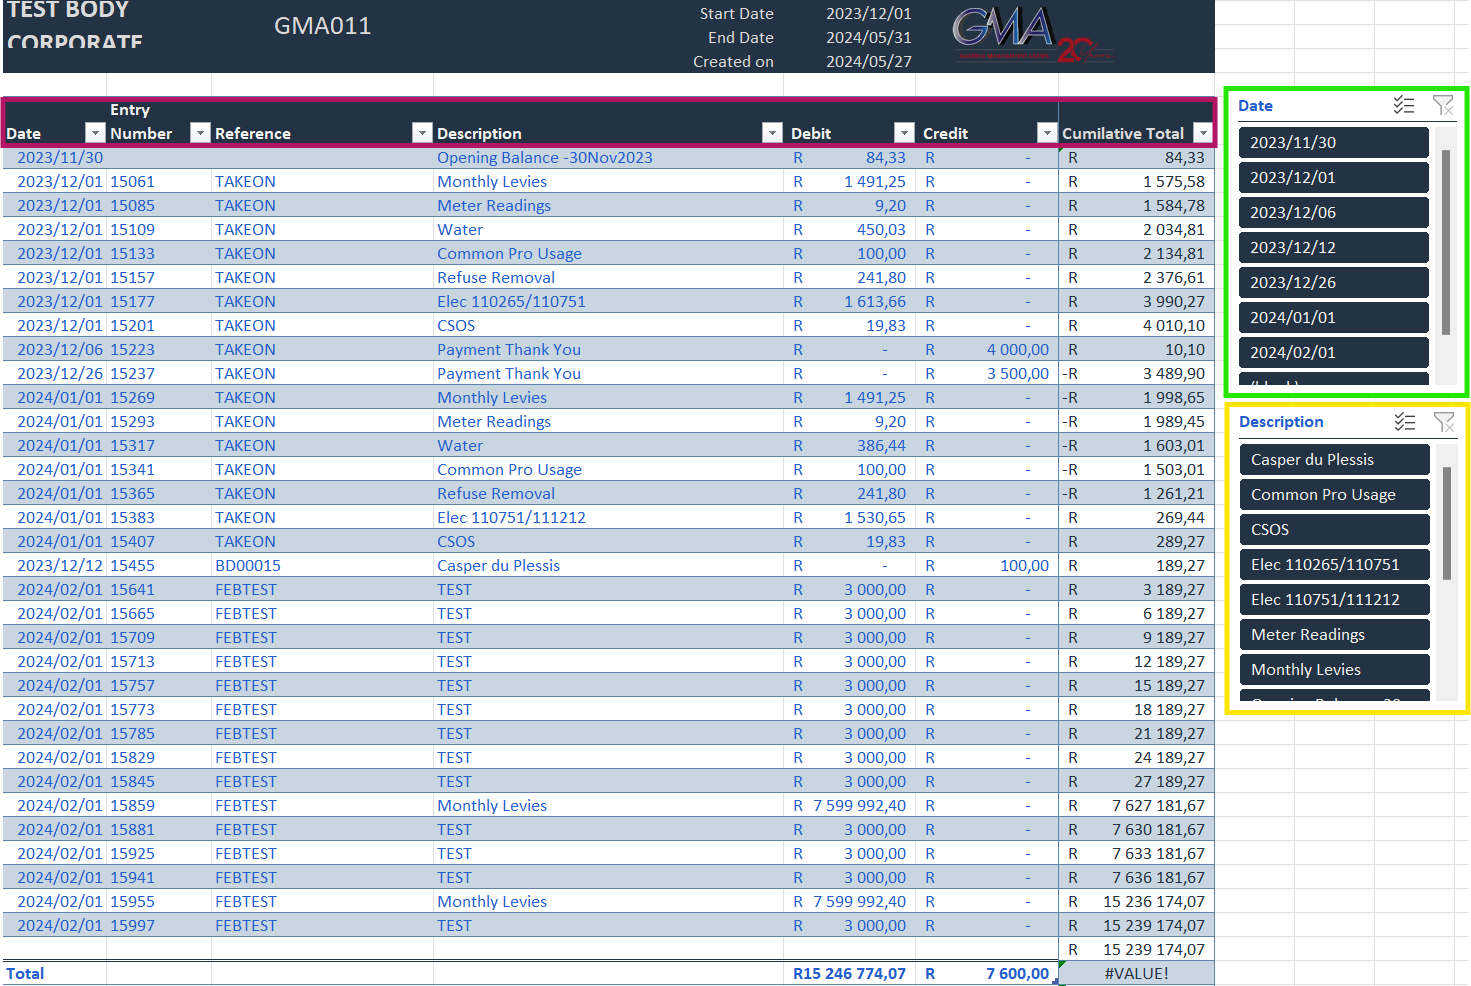The height and width of the screenshot is (986, 1471).
Task: Select Common Pro Usage in Description slicer
Action: [1334, 495]
